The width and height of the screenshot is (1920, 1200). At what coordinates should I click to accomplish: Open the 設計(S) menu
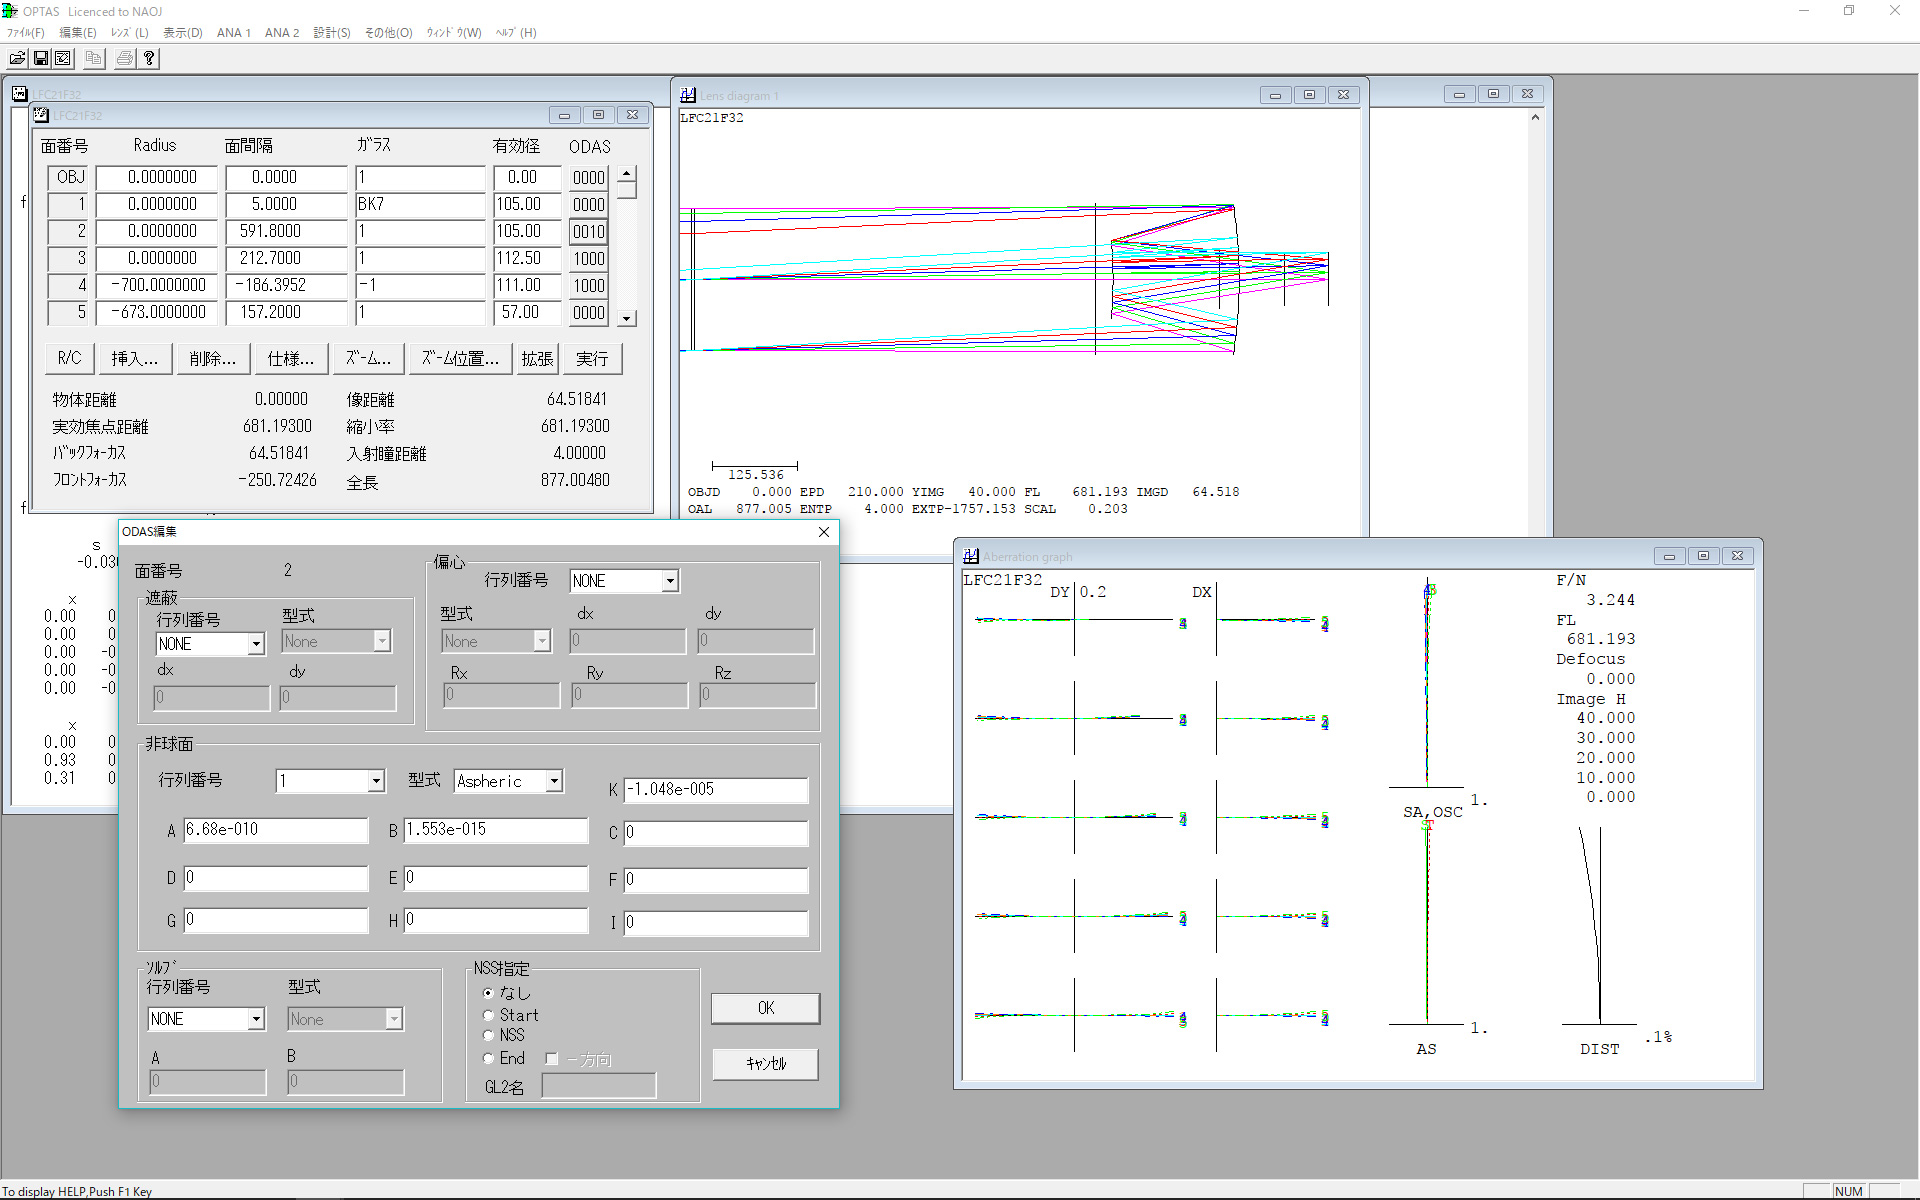[331, 33]
